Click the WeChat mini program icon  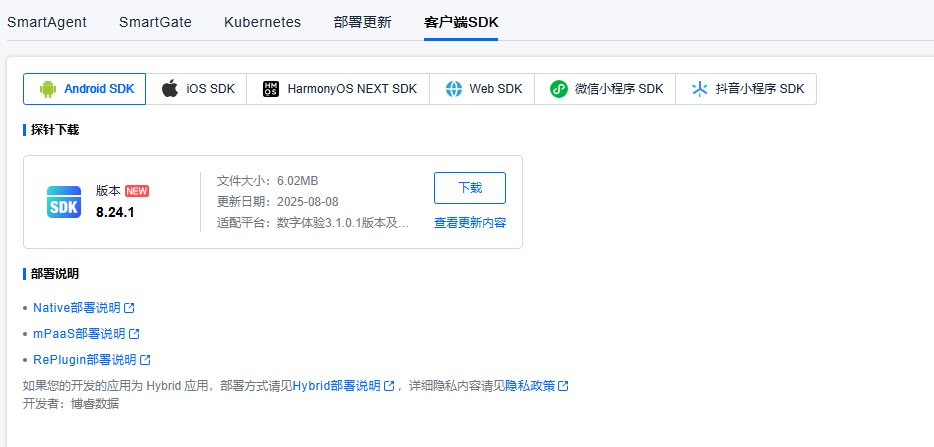pos(559,89)
